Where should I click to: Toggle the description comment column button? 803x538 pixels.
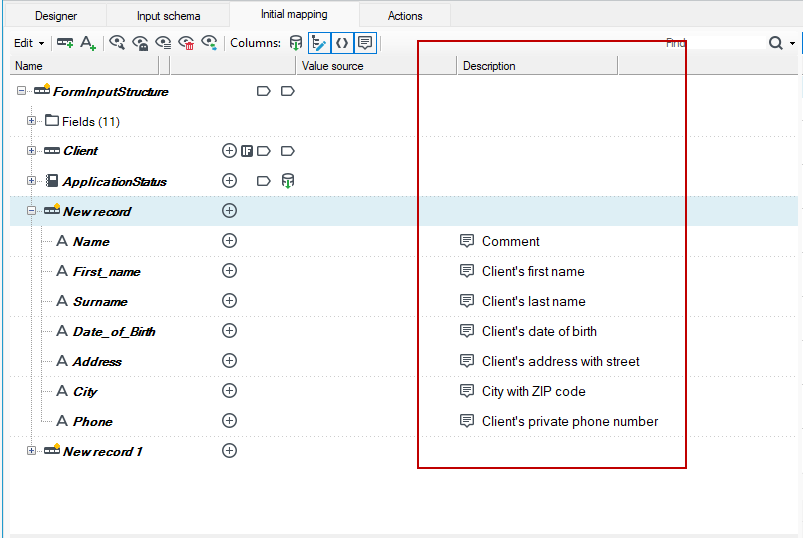365,43
